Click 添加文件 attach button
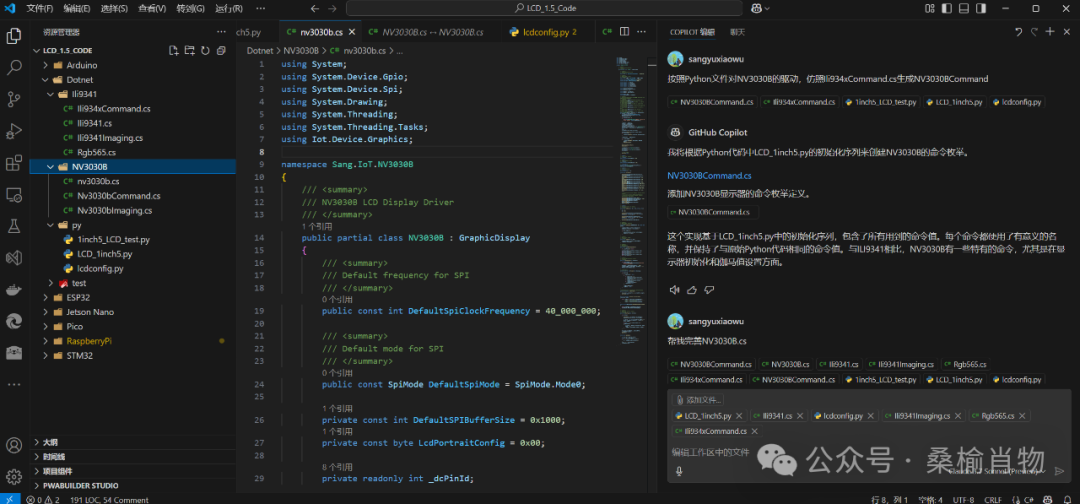The height and width of the screenshot is (504, 1080). [698, 399]
